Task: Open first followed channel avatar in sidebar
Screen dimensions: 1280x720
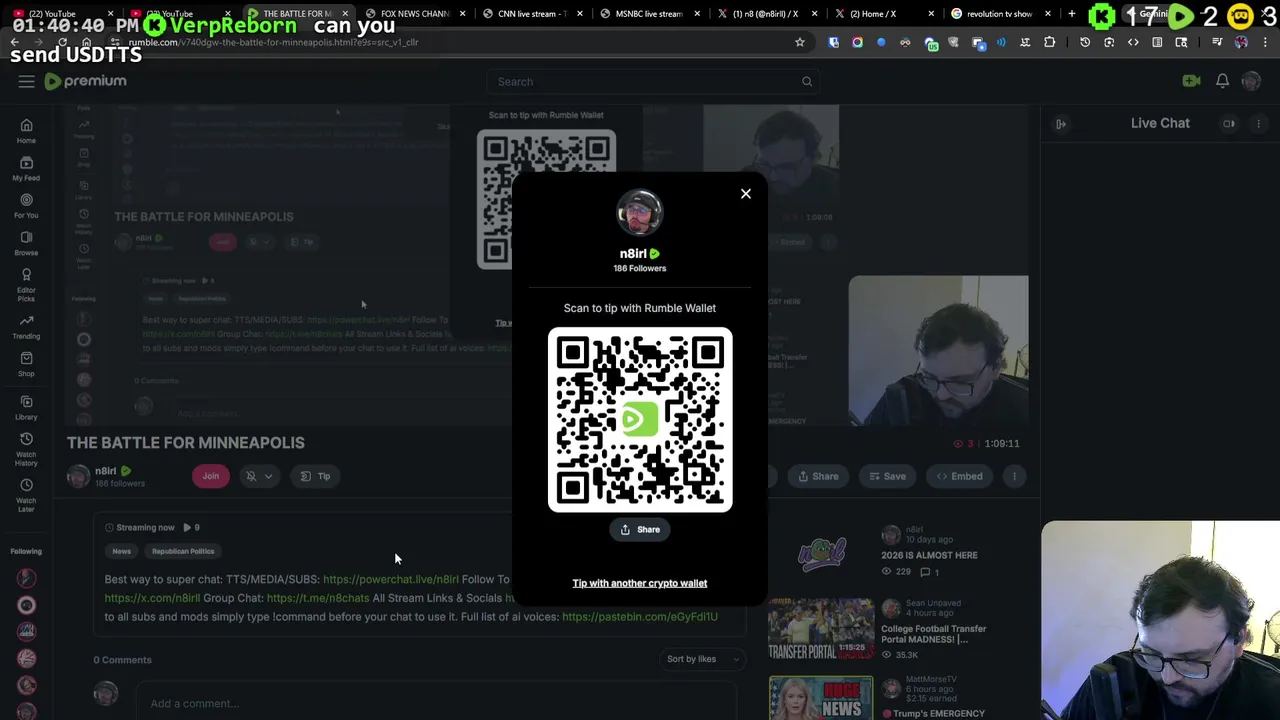Action: (26, 578)
